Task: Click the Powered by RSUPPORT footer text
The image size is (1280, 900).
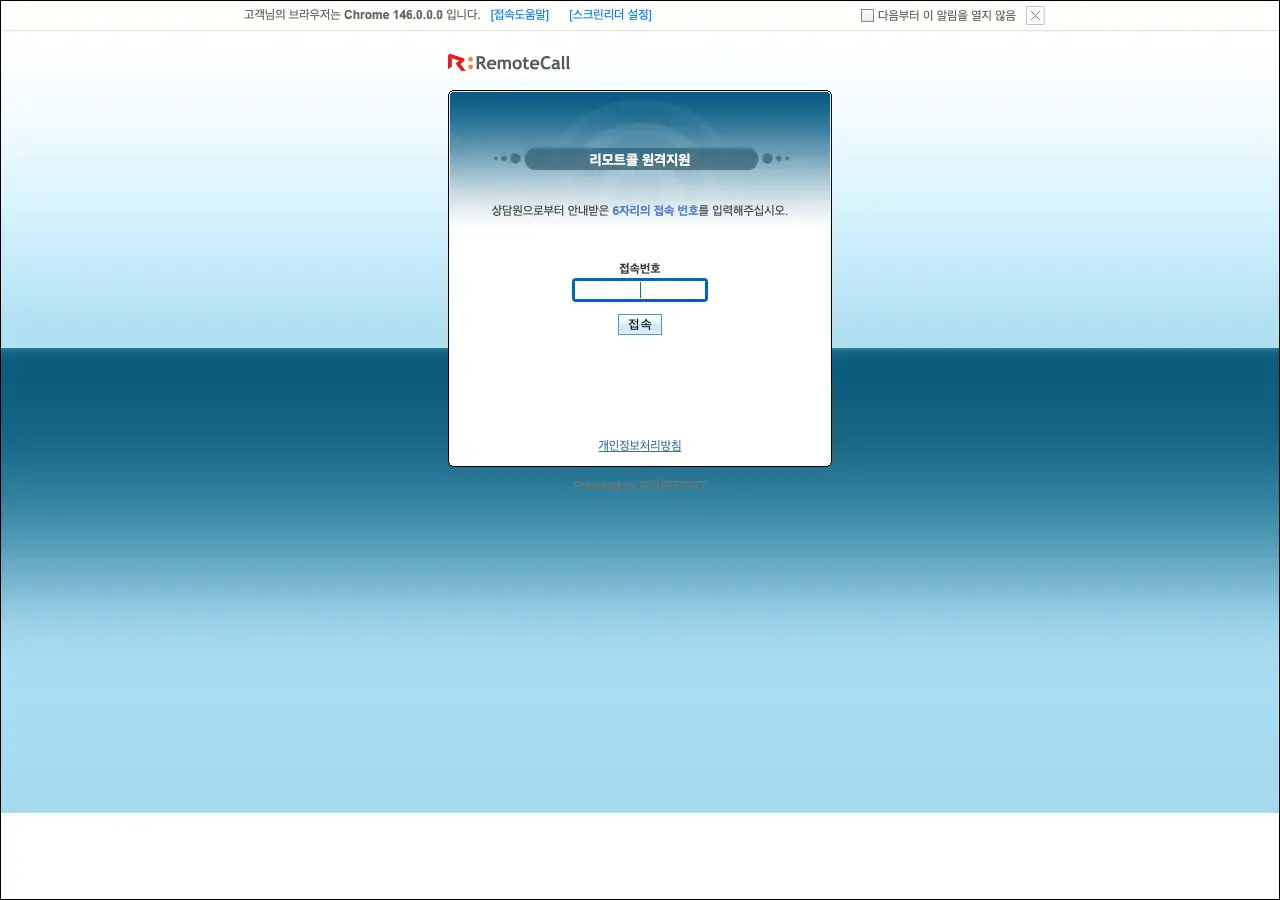Action: coord(640,486)
